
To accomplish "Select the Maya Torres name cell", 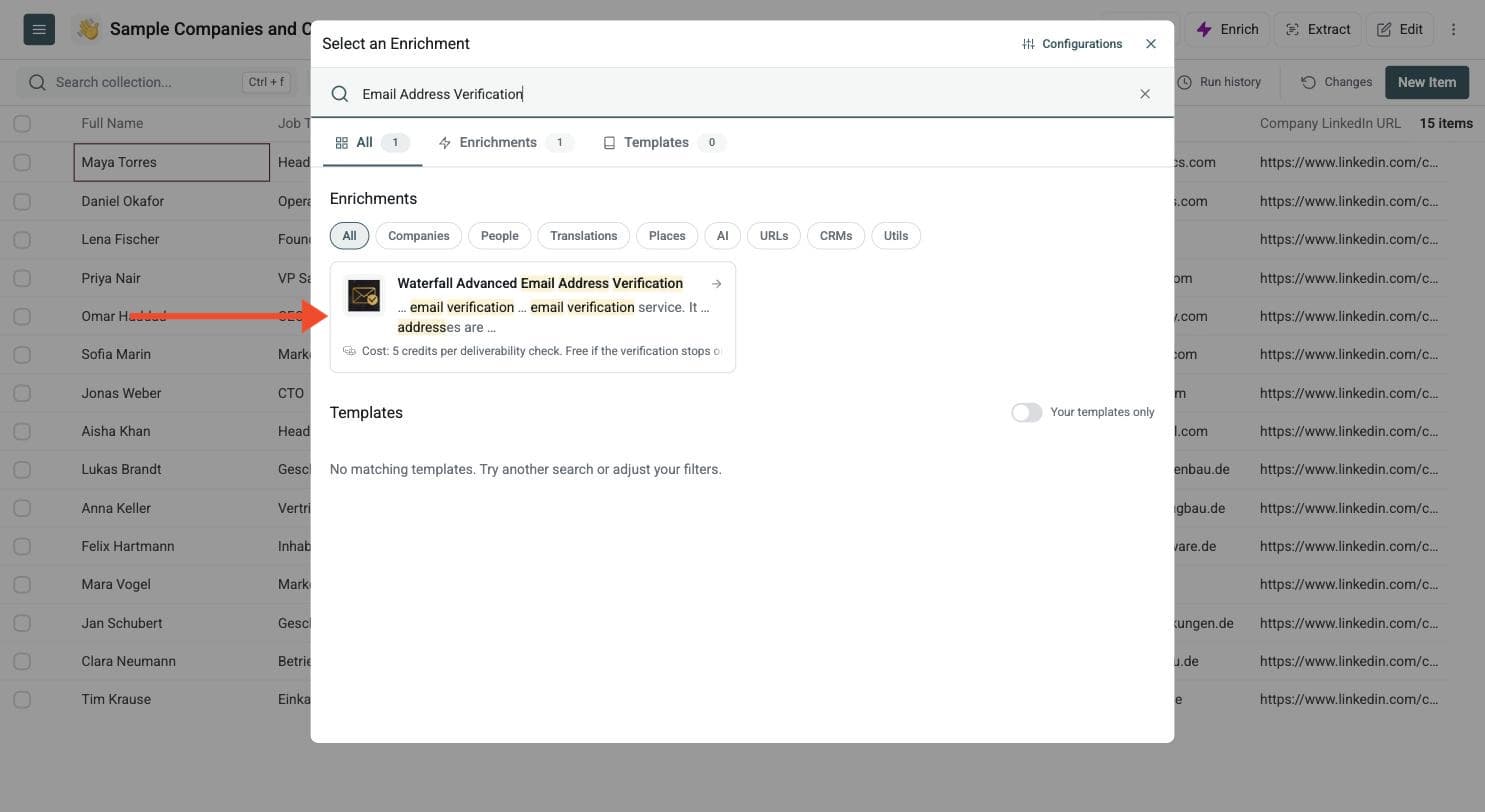I will pyautogui.click(x=172, y=163).
